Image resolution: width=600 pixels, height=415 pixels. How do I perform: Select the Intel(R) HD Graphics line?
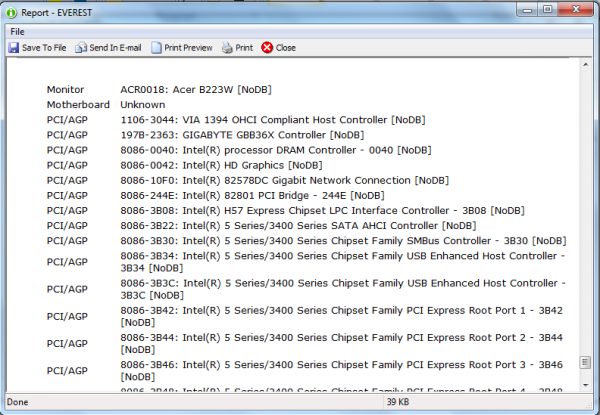pyautogui.click(x=222, y=165)
